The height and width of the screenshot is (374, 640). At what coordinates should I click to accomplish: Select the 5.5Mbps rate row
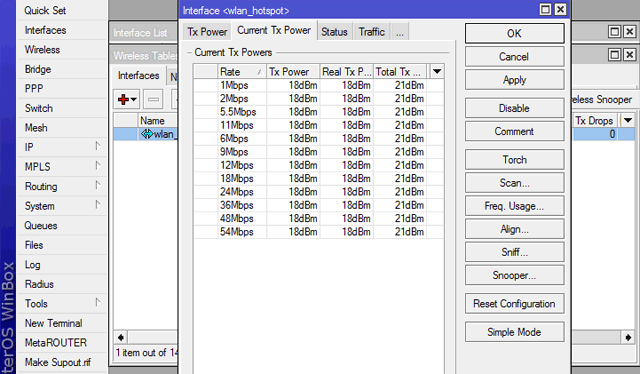[x=319, y=112]
